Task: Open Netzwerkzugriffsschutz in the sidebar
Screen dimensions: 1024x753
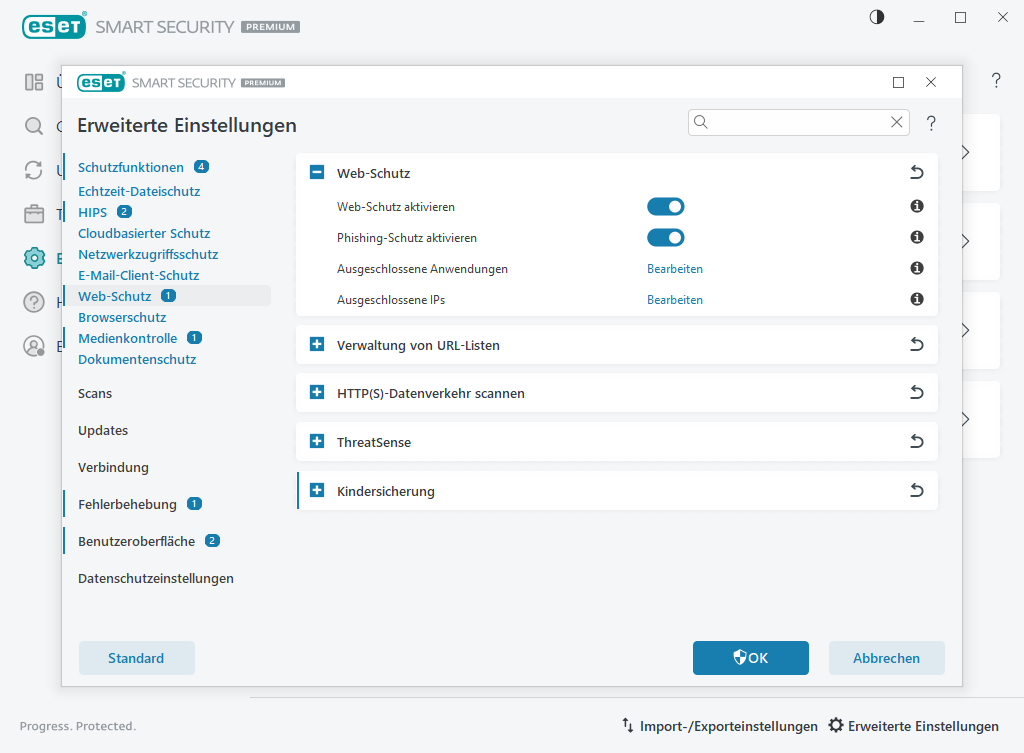Action: [148, 254]
